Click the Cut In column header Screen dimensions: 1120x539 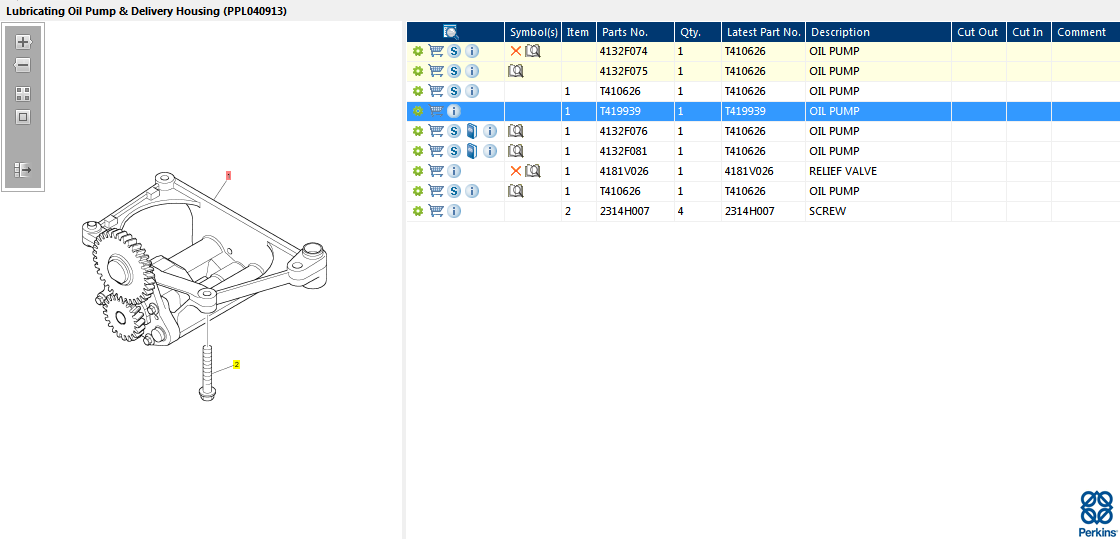[1027, 32]
